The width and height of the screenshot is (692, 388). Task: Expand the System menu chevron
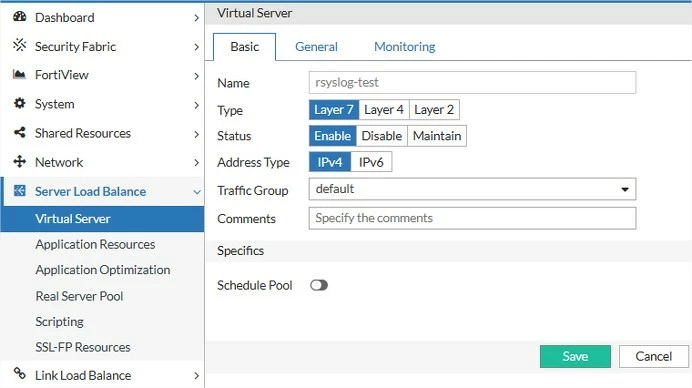click(196, 105)
